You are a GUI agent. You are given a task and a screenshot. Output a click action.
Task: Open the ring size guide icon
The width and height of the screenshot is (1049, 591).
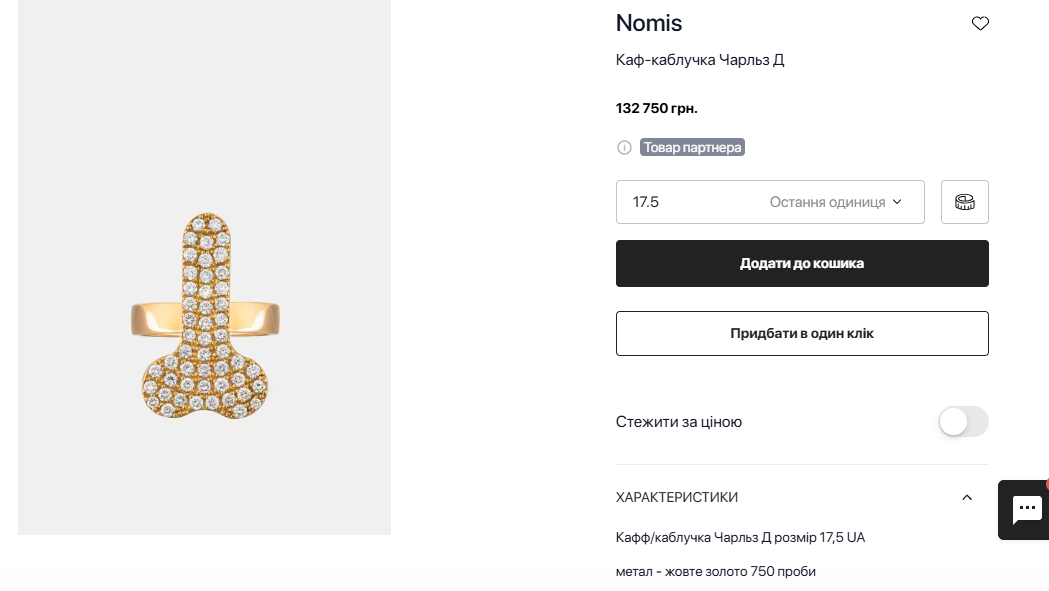click(x=964, y=202)
